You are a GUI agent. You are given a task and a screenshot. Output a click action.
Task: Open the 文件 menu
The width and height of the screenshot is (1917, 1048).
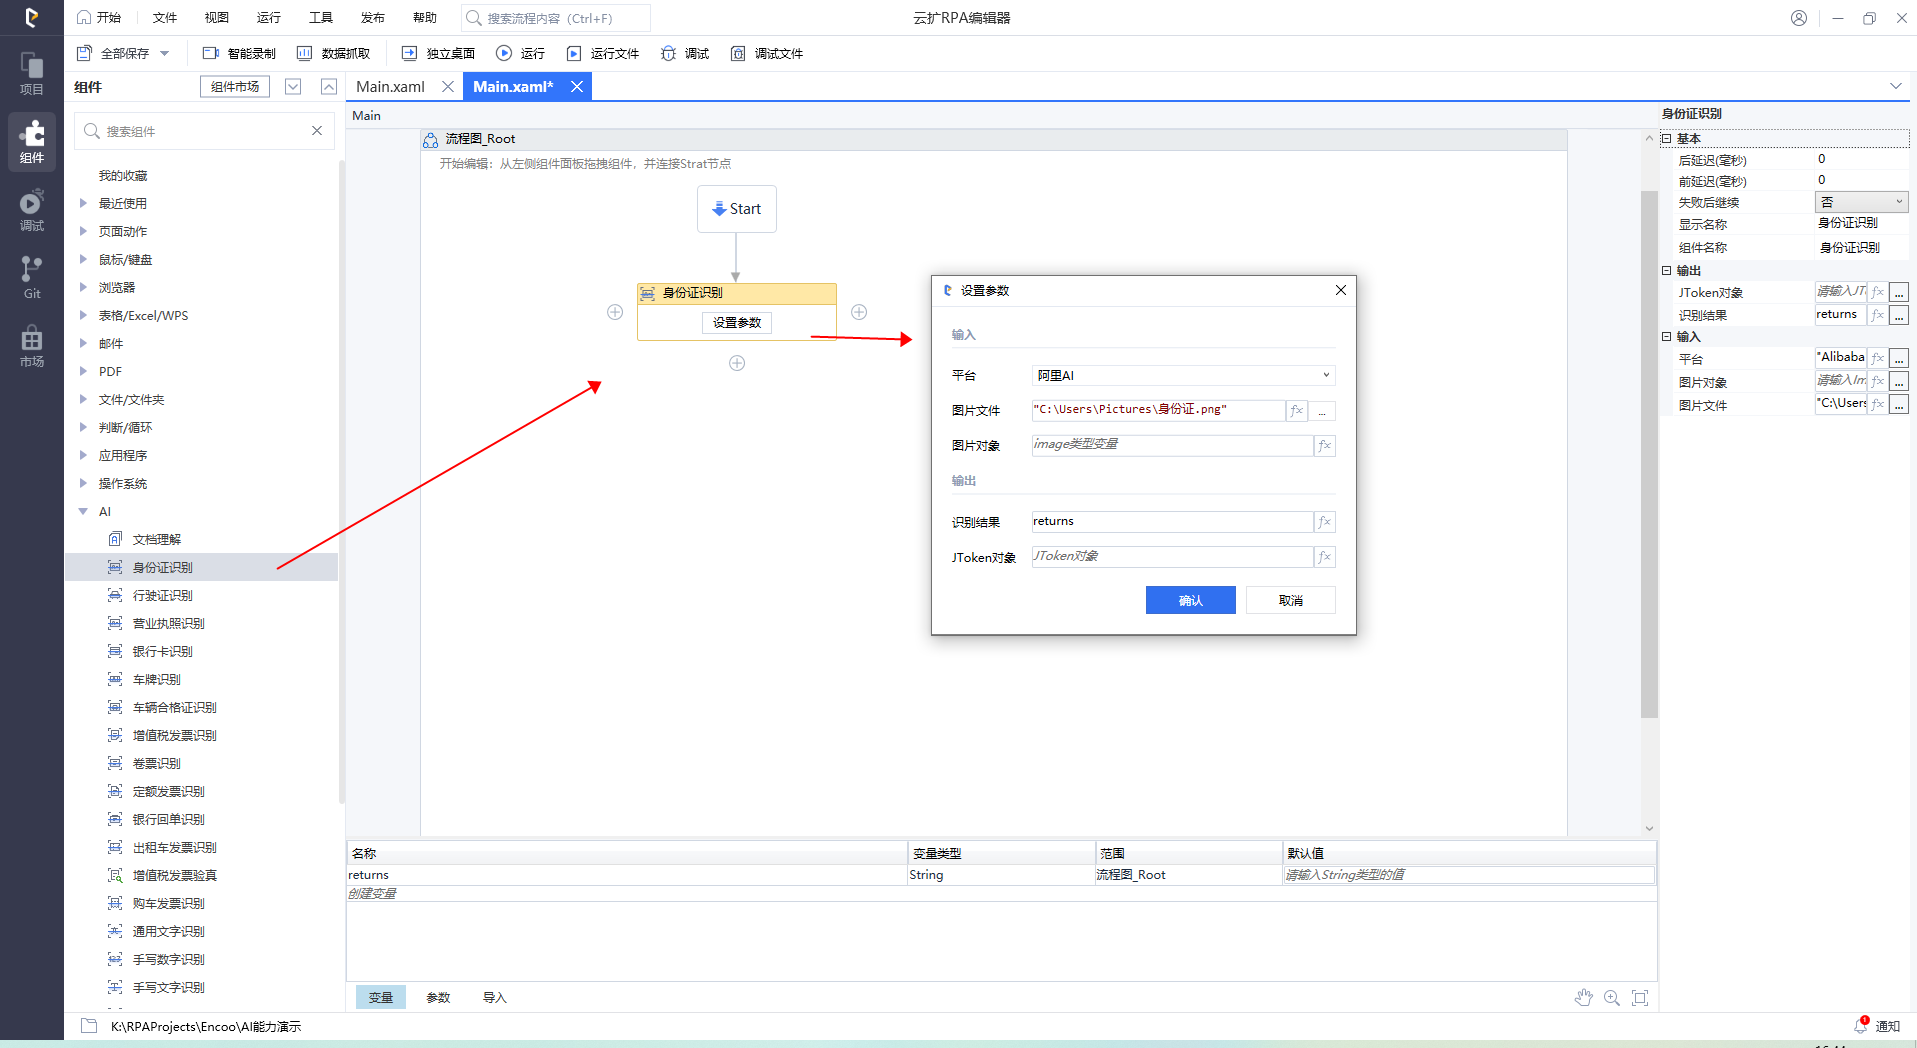(165, 18)
